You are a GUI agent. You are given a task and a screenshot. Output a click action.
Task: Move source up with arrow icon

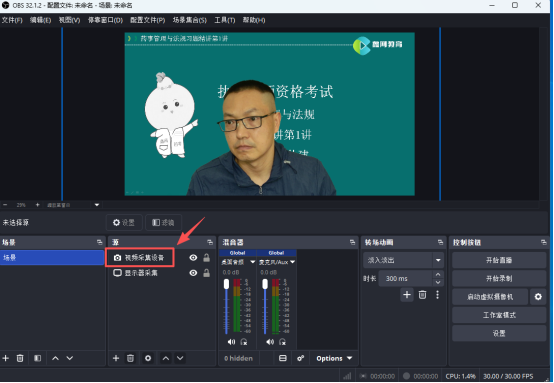pyautogui.click(x=166, y=358)
